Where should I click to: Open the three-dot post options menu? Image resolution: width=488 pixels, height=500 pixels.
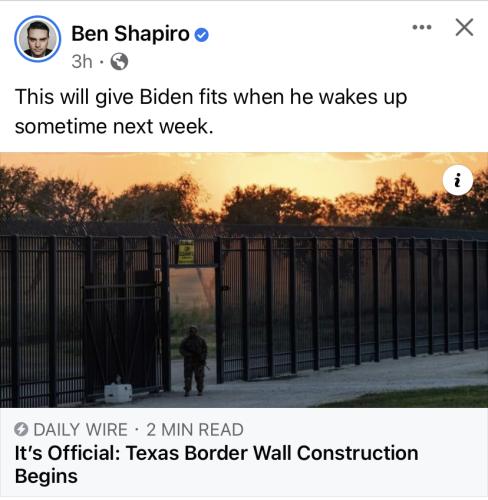click(x=422, y=27)
